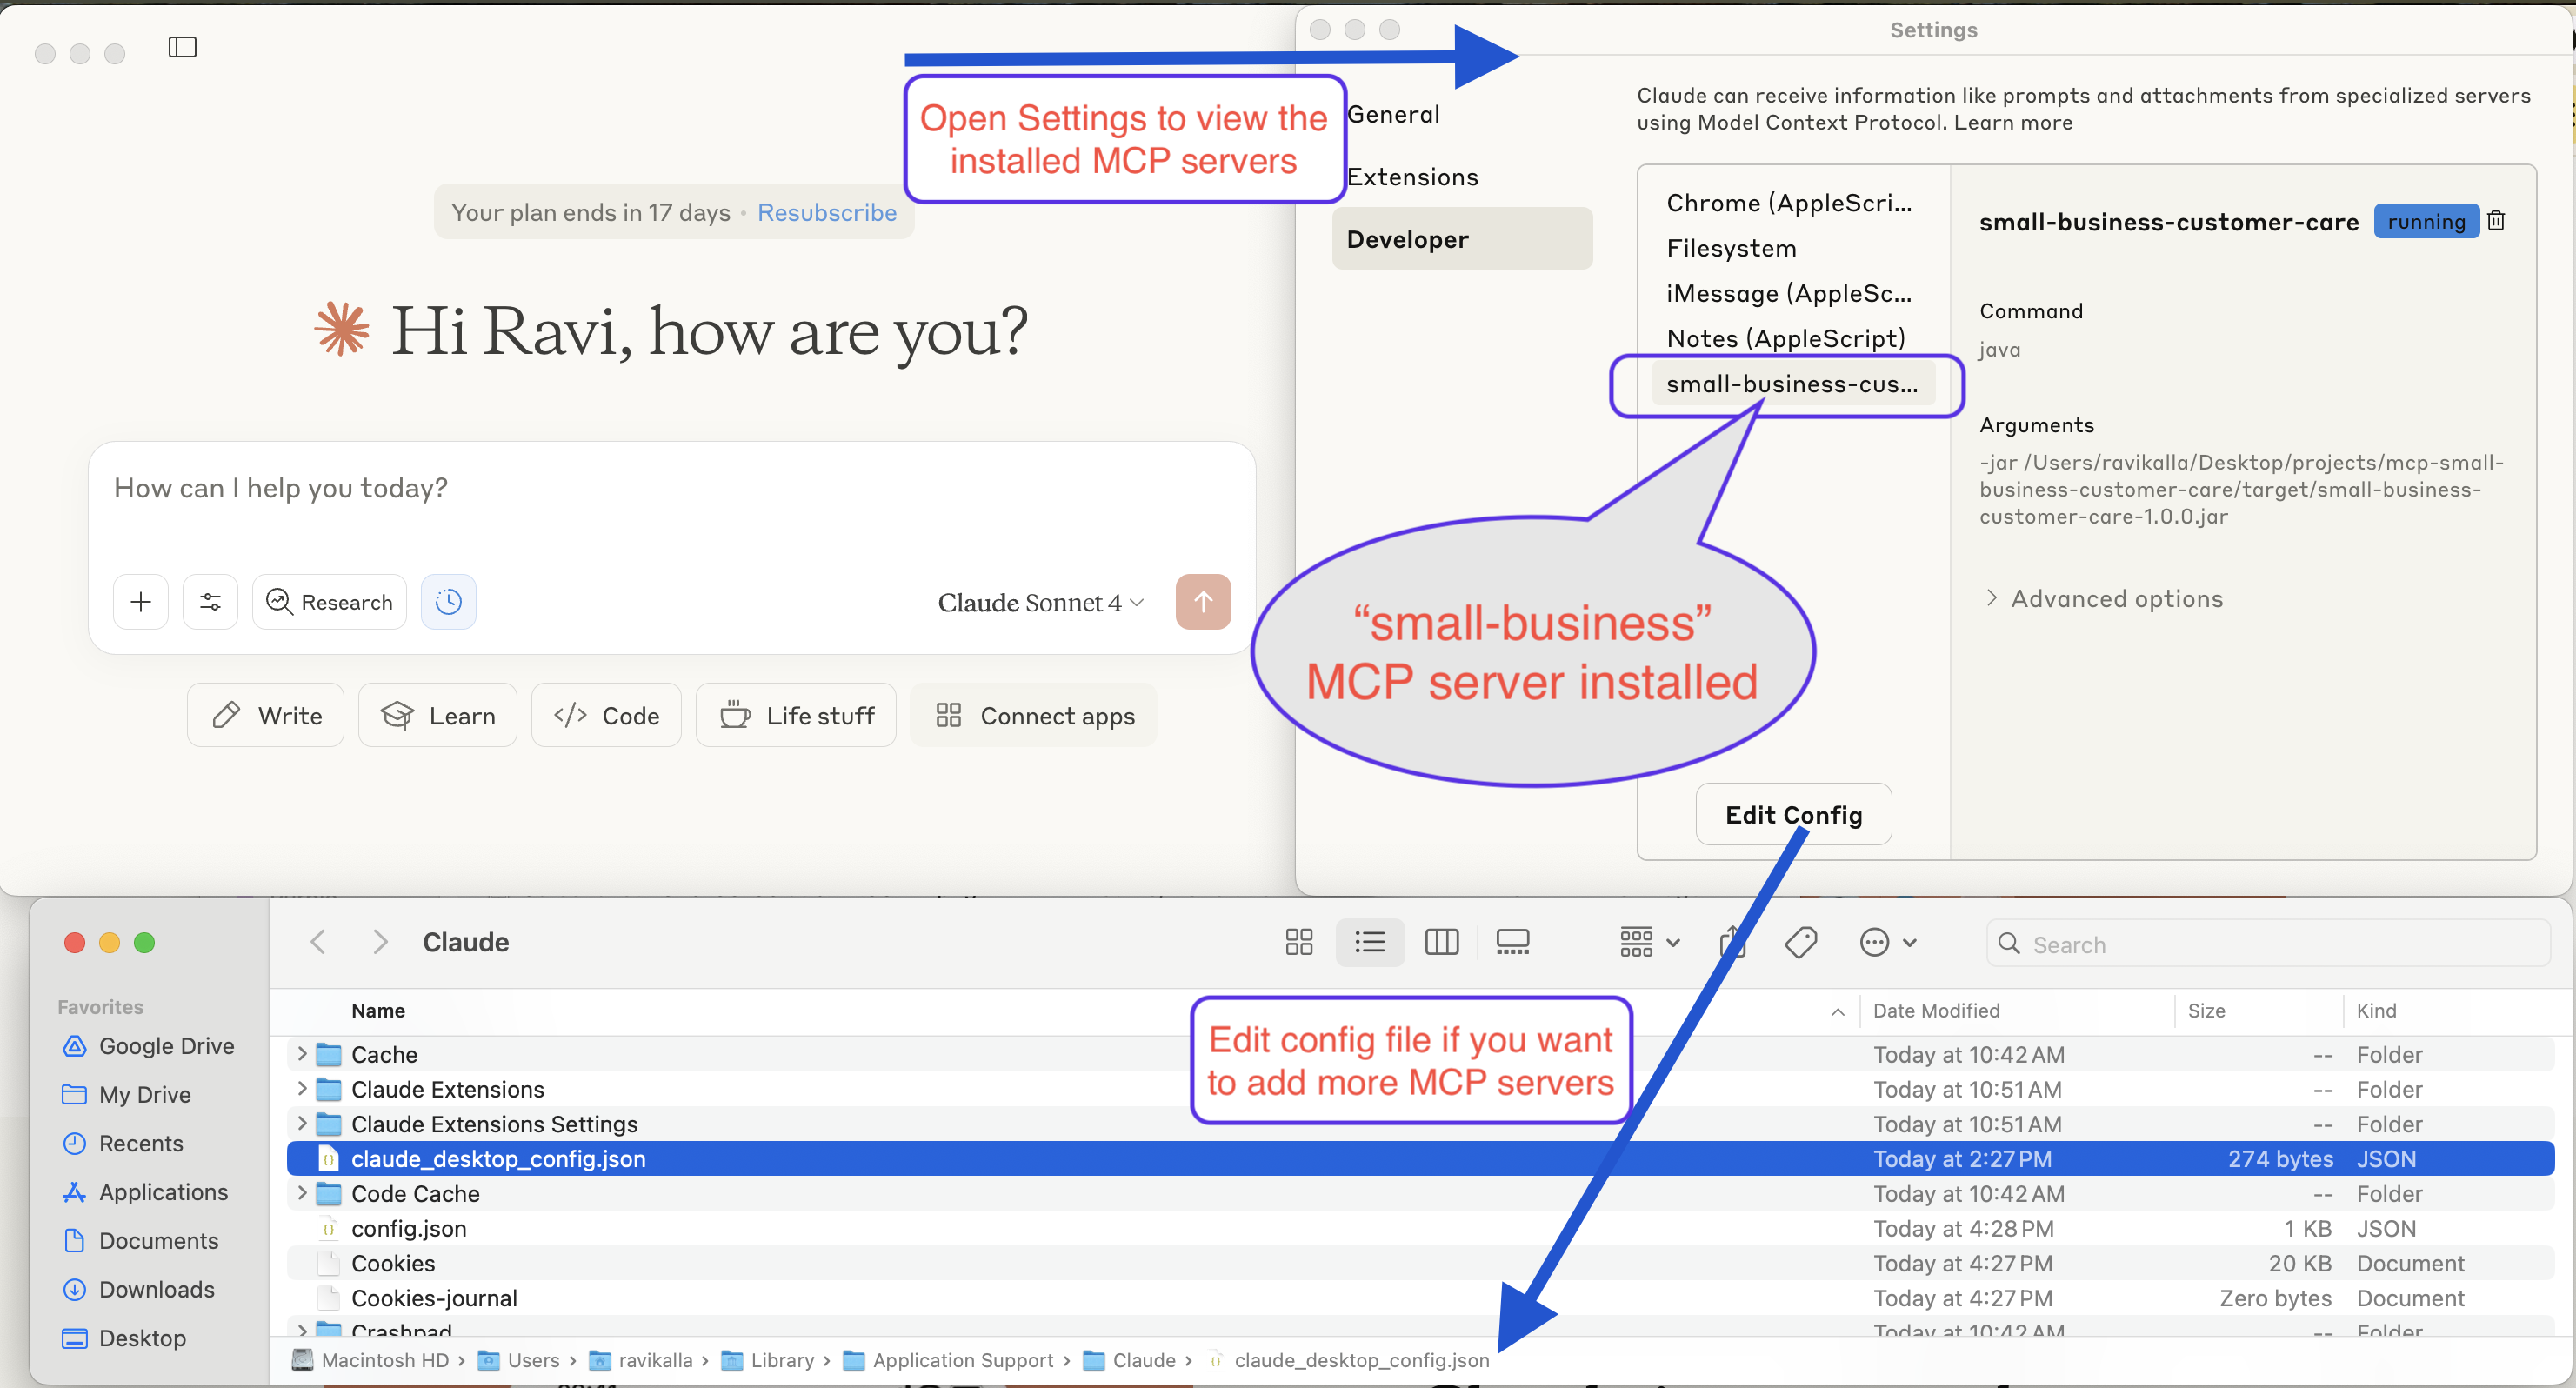Go back in Finder window
This screenshot has height=1388, width=2576.
pos(318,942)
